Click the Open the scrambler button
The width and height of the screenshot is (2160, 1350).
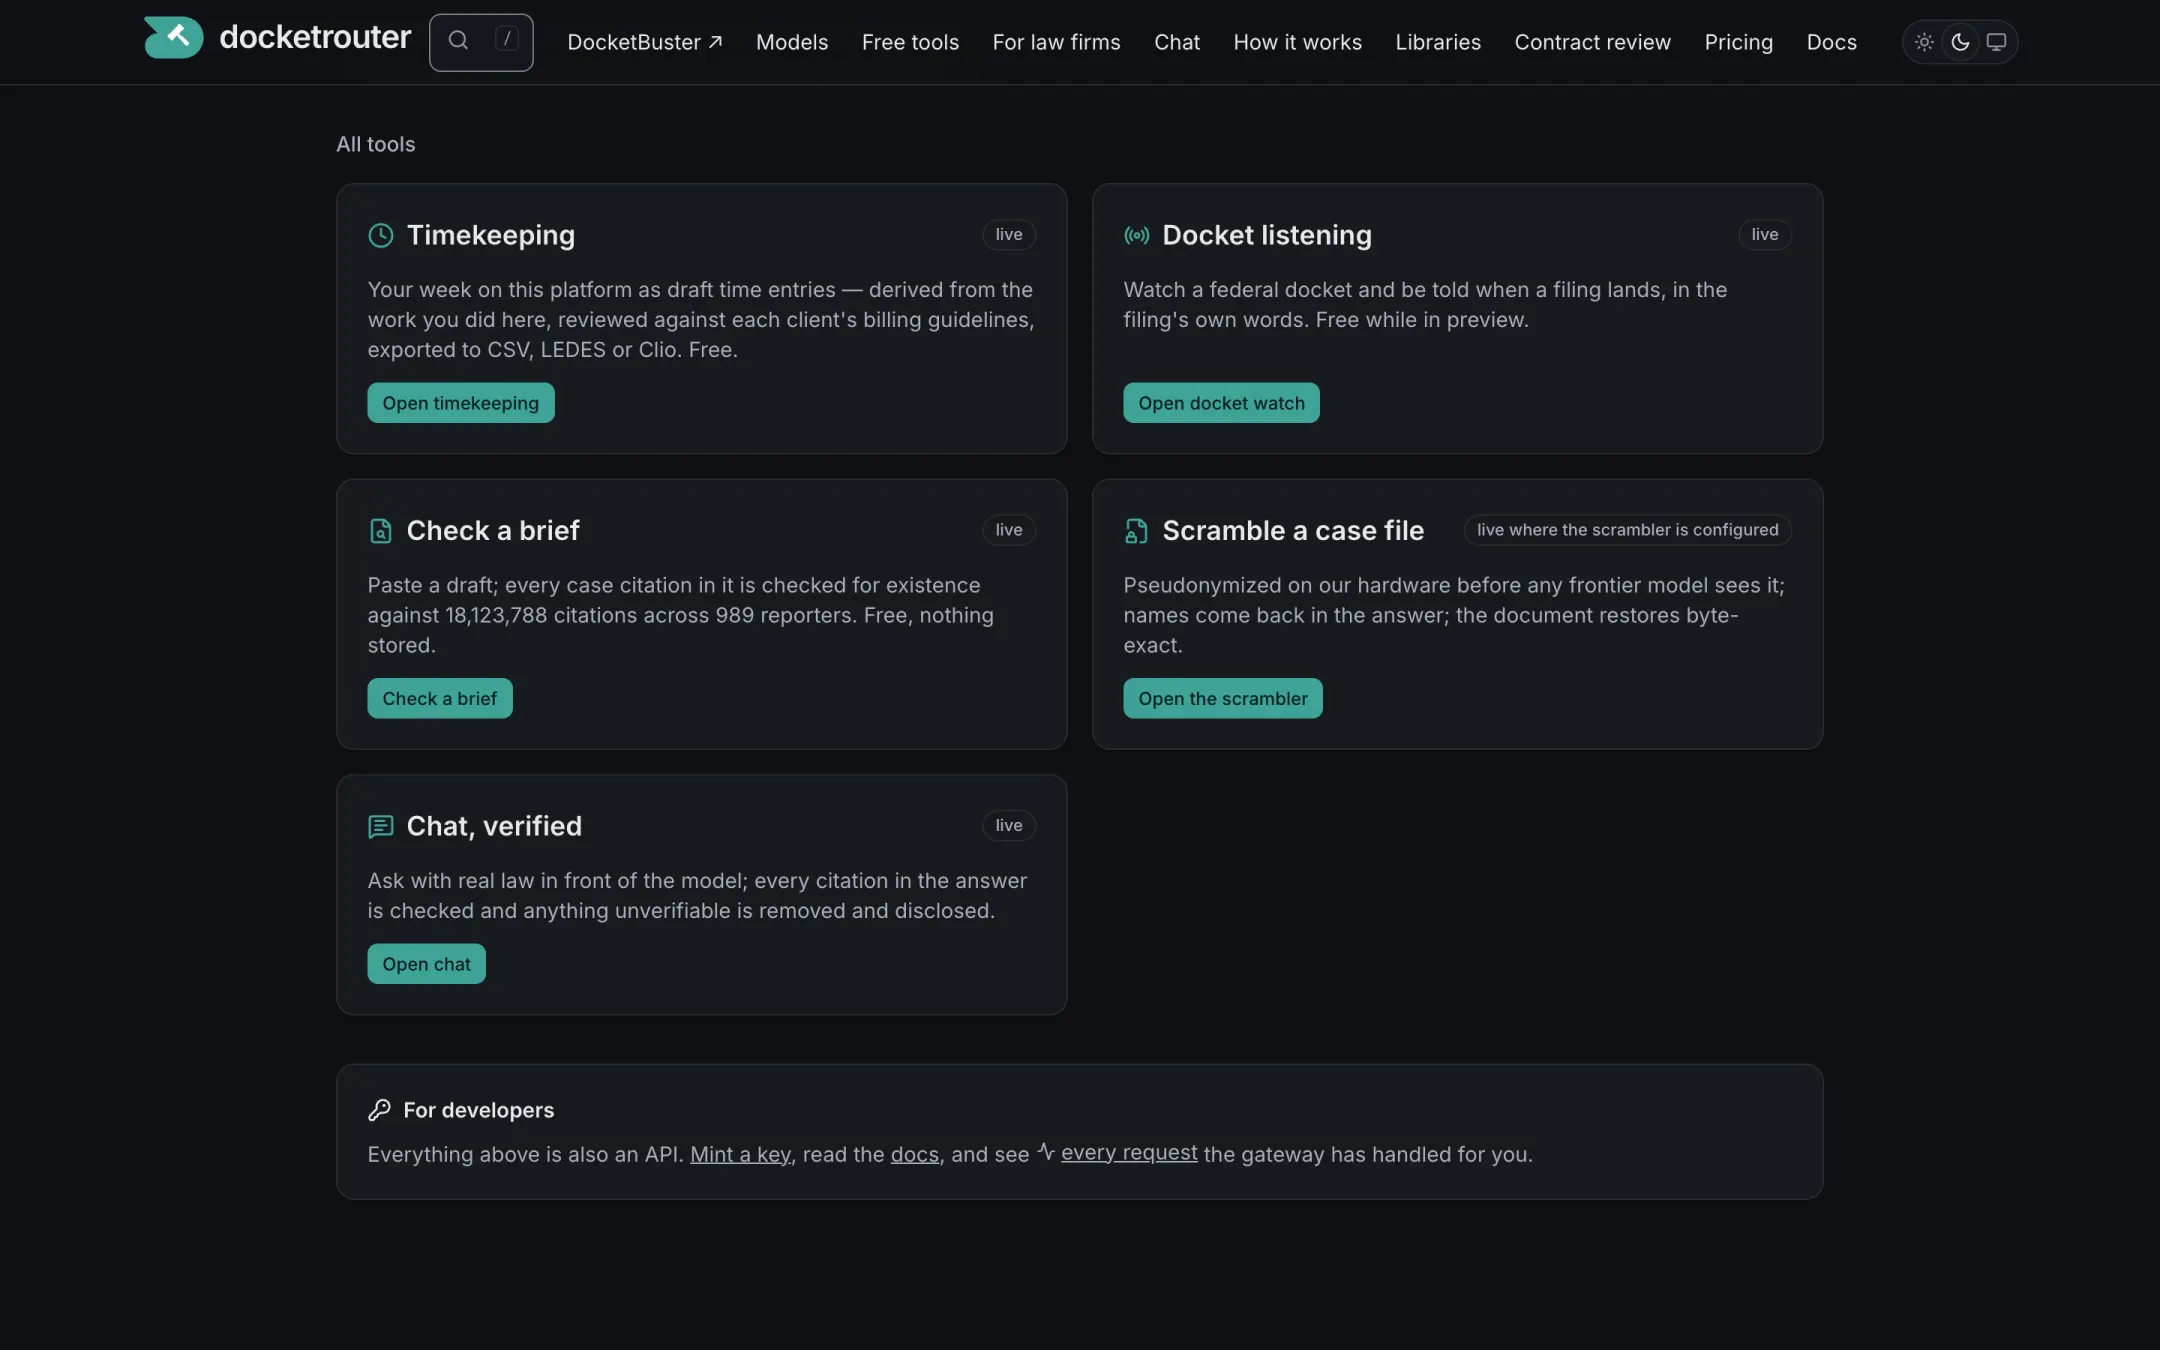[x=1222, y=698]
